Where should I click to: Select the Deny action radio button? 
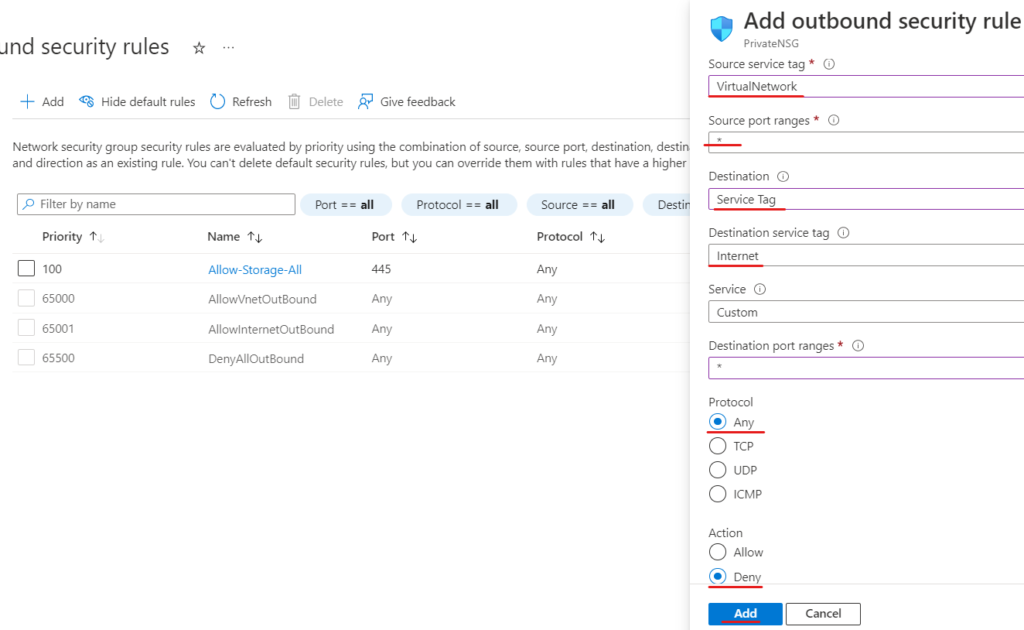pyautogui.click(x=717, y=576)
